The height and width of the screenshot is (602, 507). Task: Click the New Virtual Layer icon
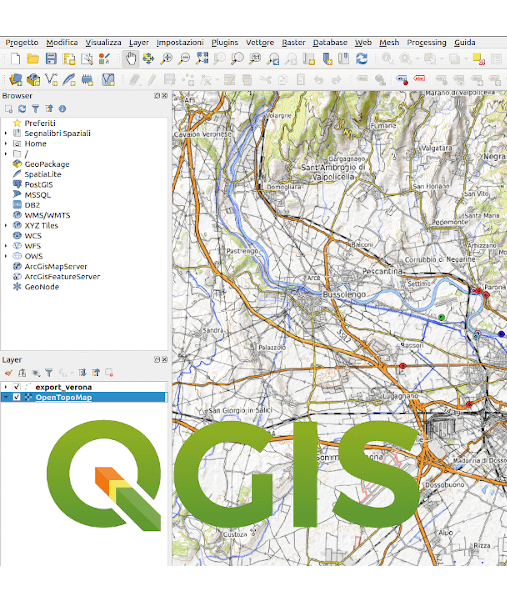(108, 79)
